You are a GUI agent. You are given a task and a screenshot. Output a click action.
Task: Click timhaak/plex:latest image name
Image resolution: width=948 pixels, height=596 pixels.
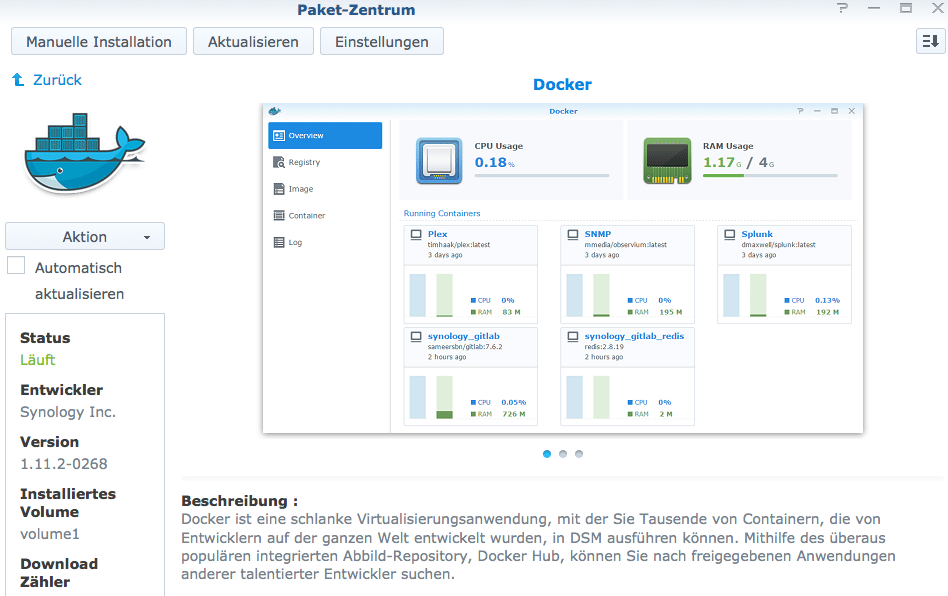point(459,245)
